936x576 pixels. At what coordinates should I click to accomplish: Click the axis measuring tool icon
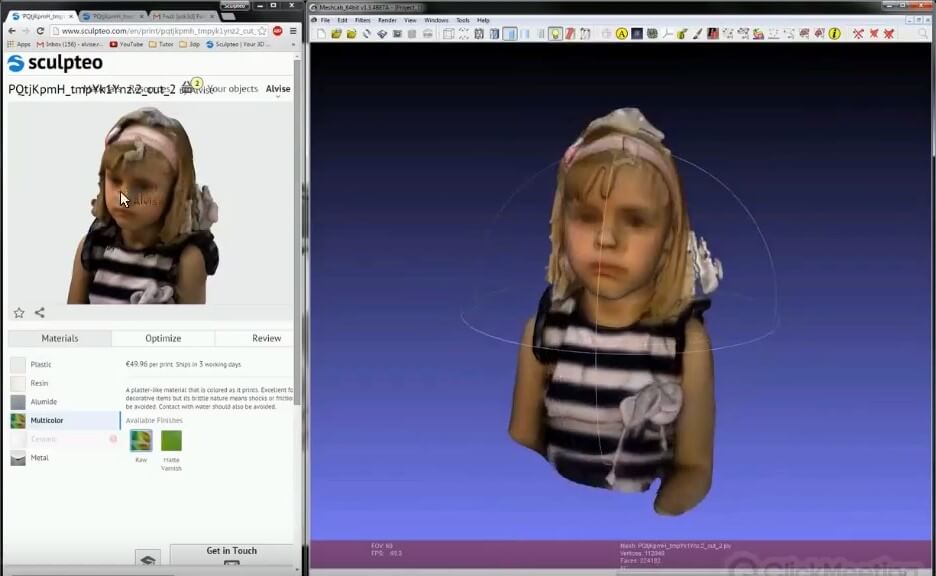(667, 34)
